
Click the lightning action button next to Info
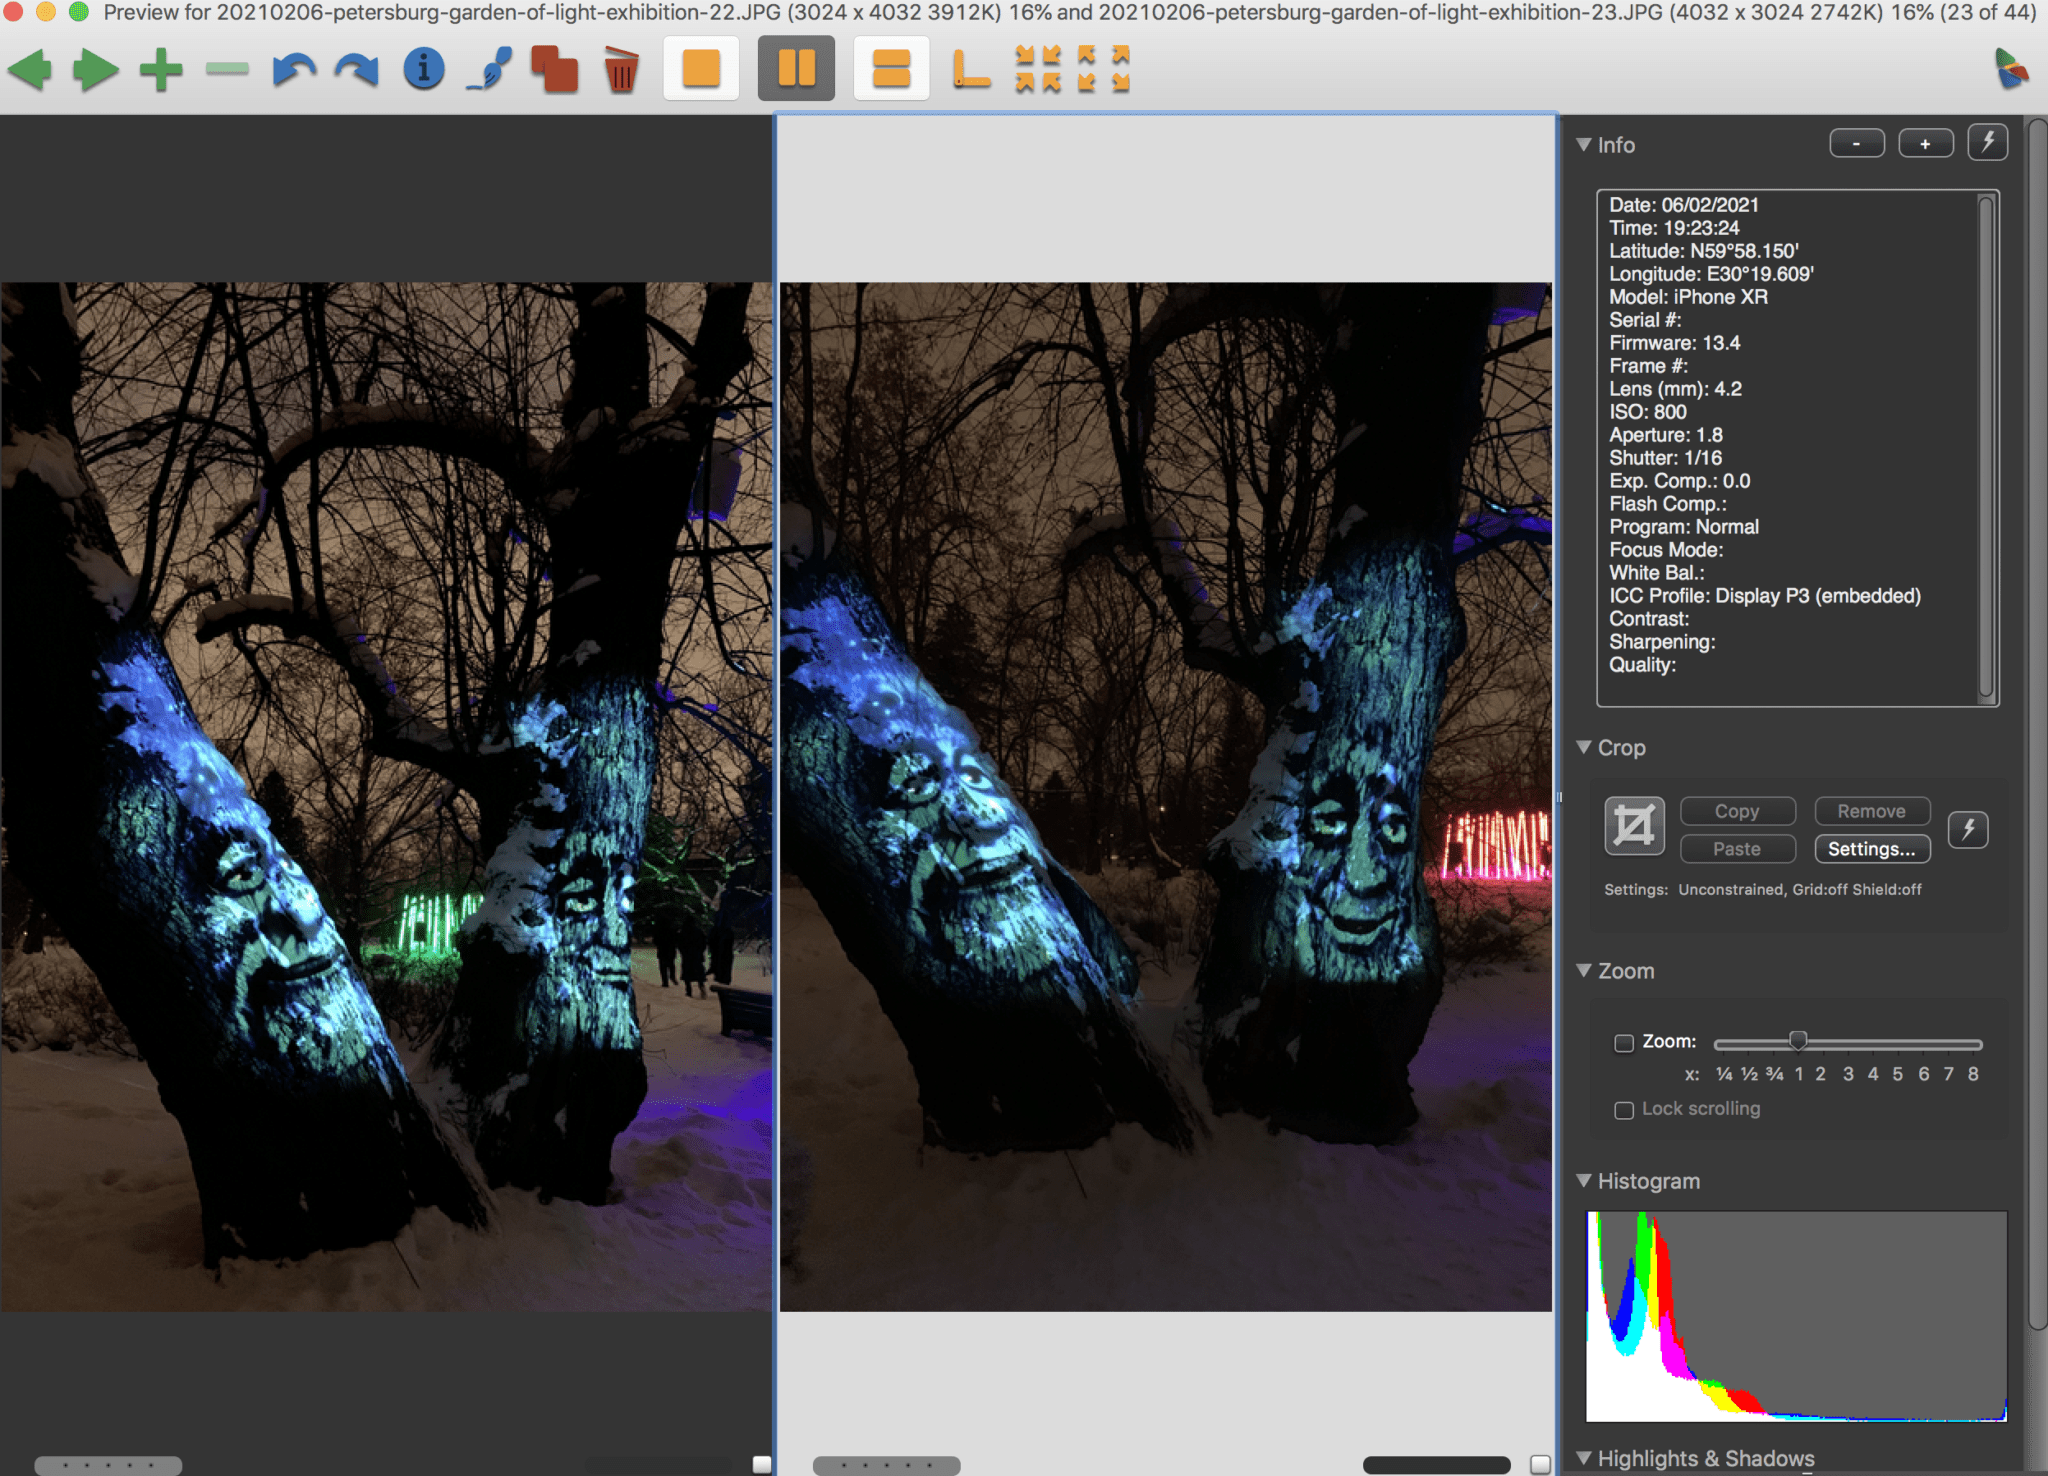pyautogui.click(x=1988, y=142)
